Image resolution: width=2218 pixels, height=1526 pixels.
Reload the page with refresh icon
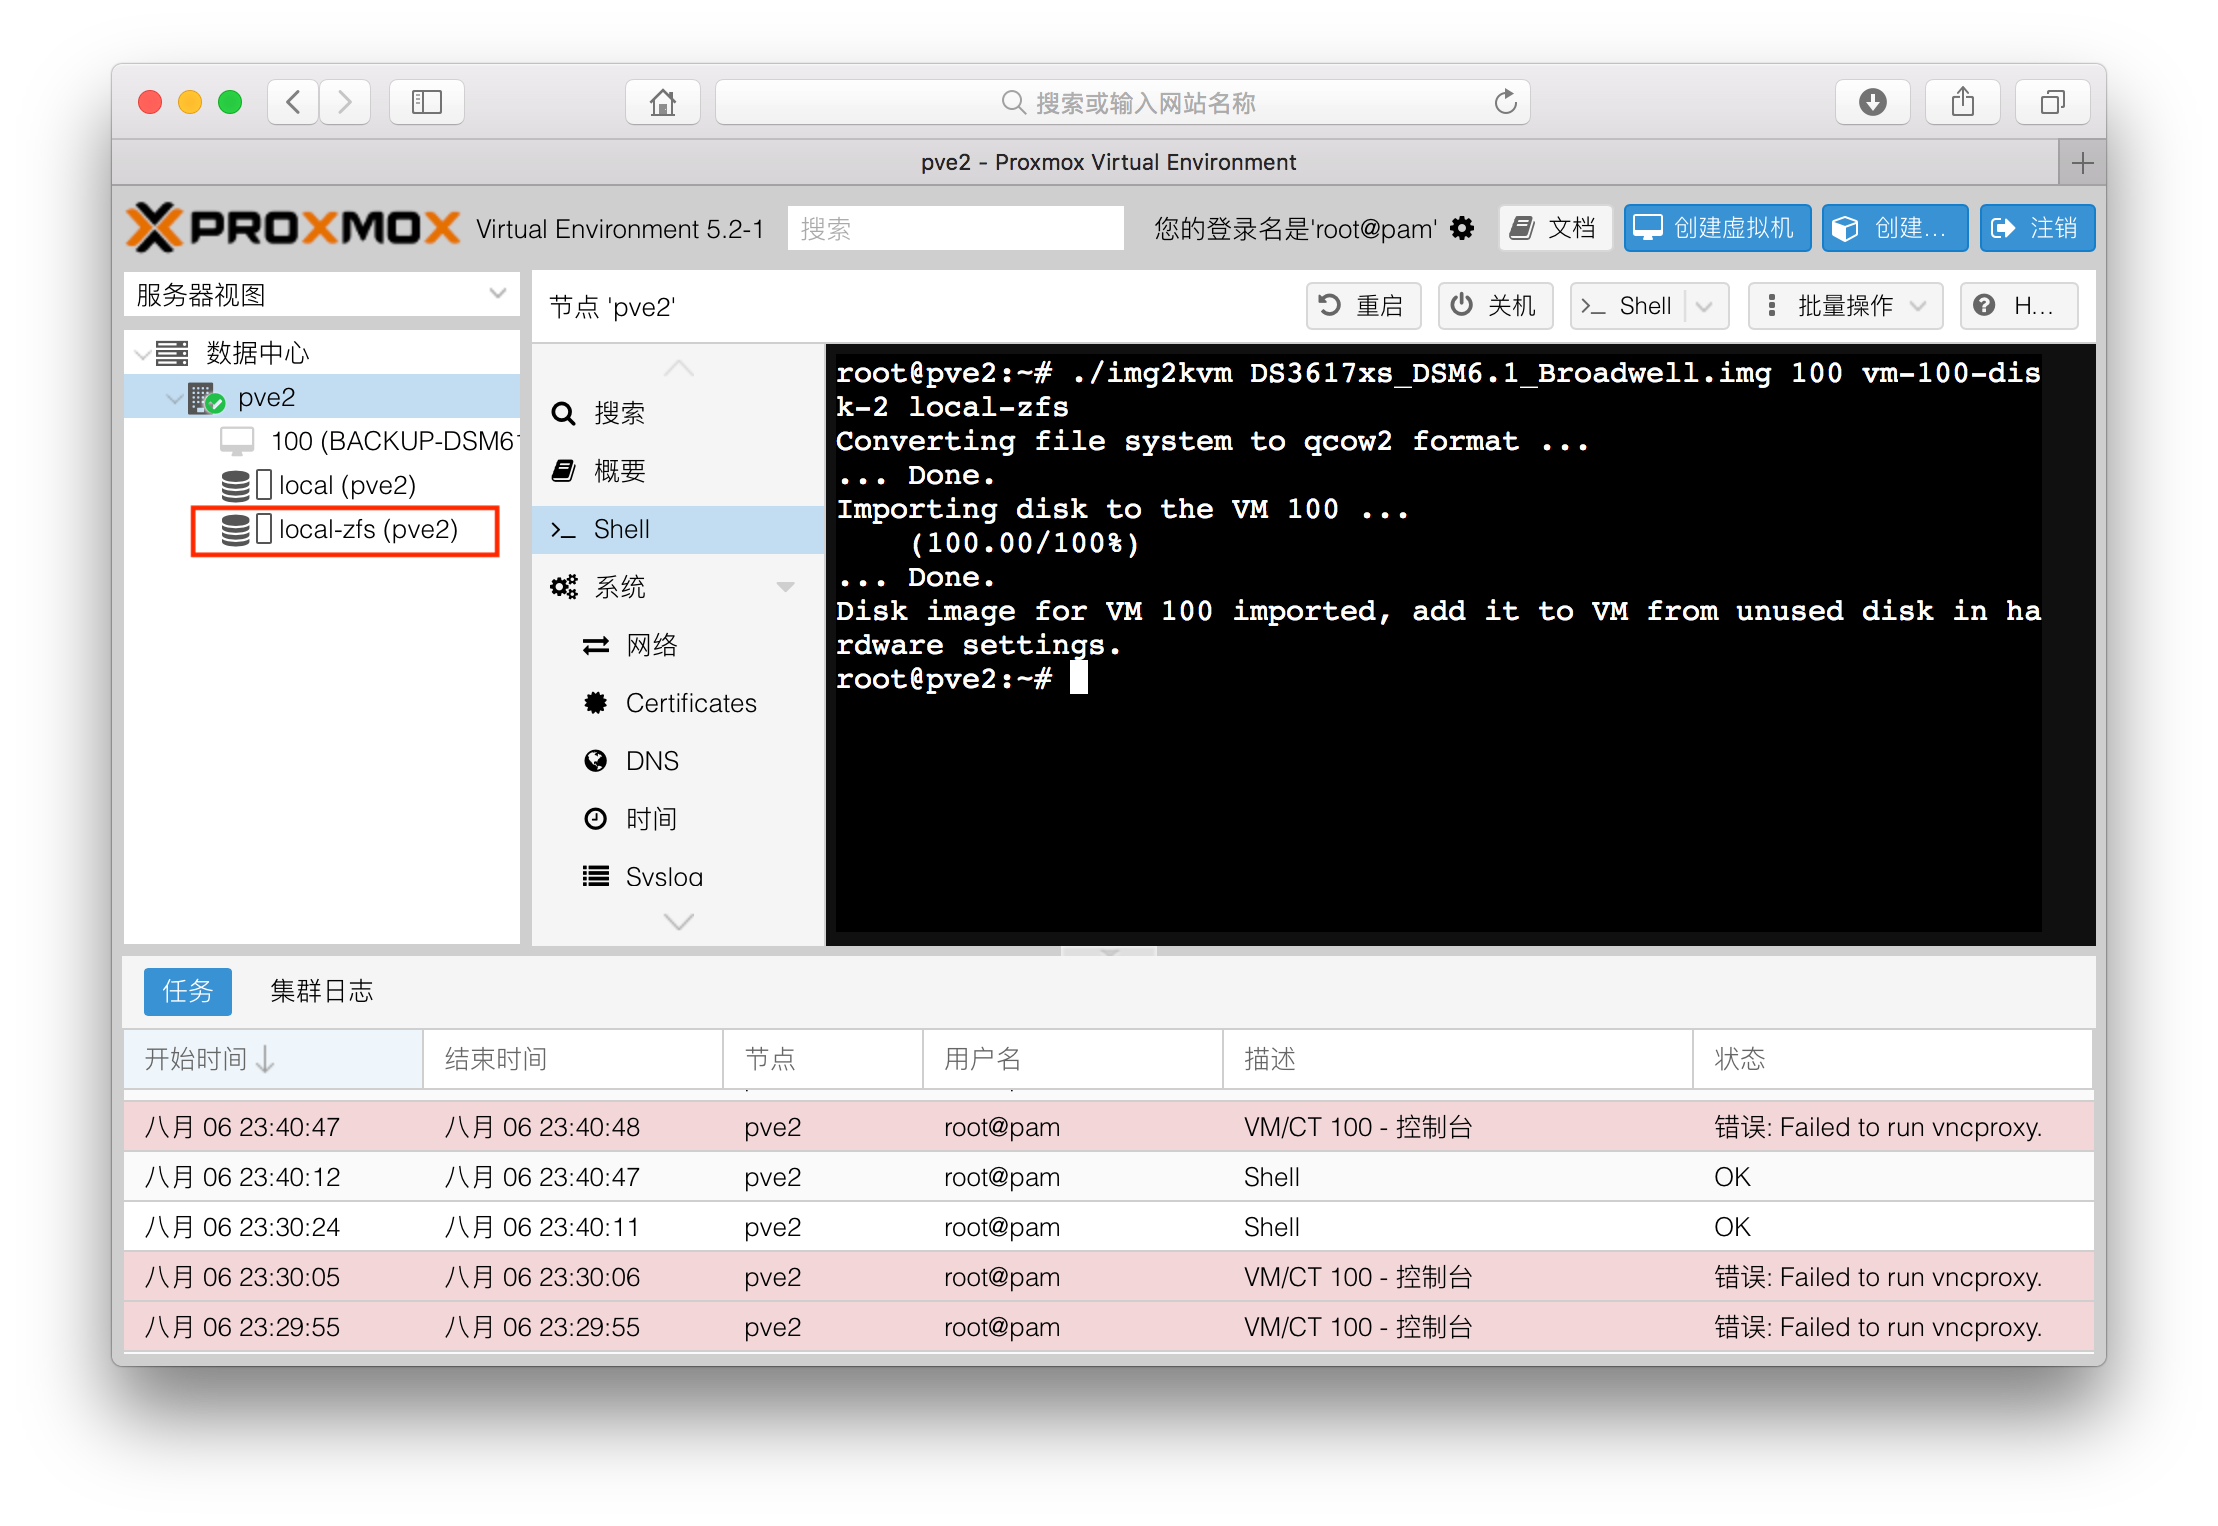click(x=1505, y=102)
